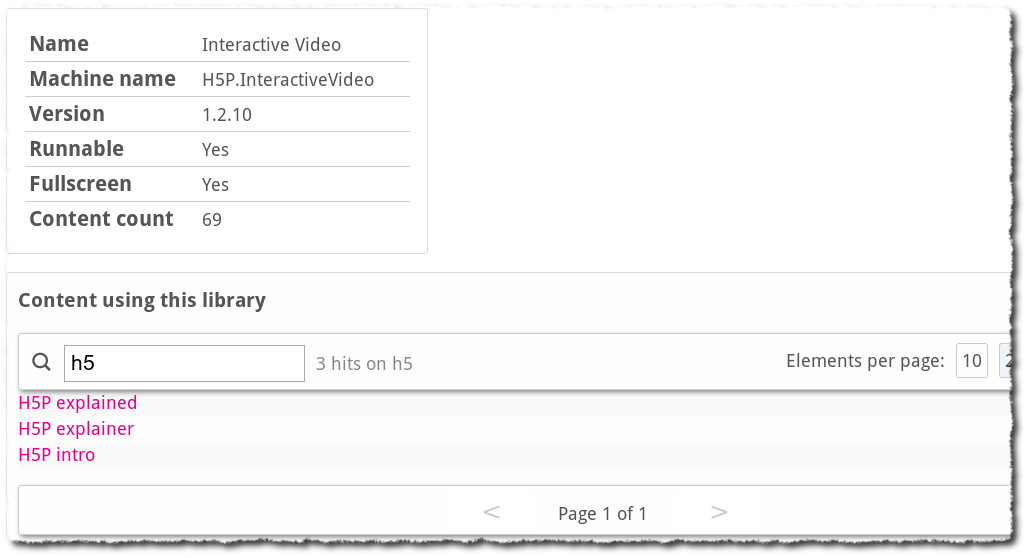Click the 'Page 1 of 1' label
Viewport: 1028px width, 558px height.
[x=603, y=513]
